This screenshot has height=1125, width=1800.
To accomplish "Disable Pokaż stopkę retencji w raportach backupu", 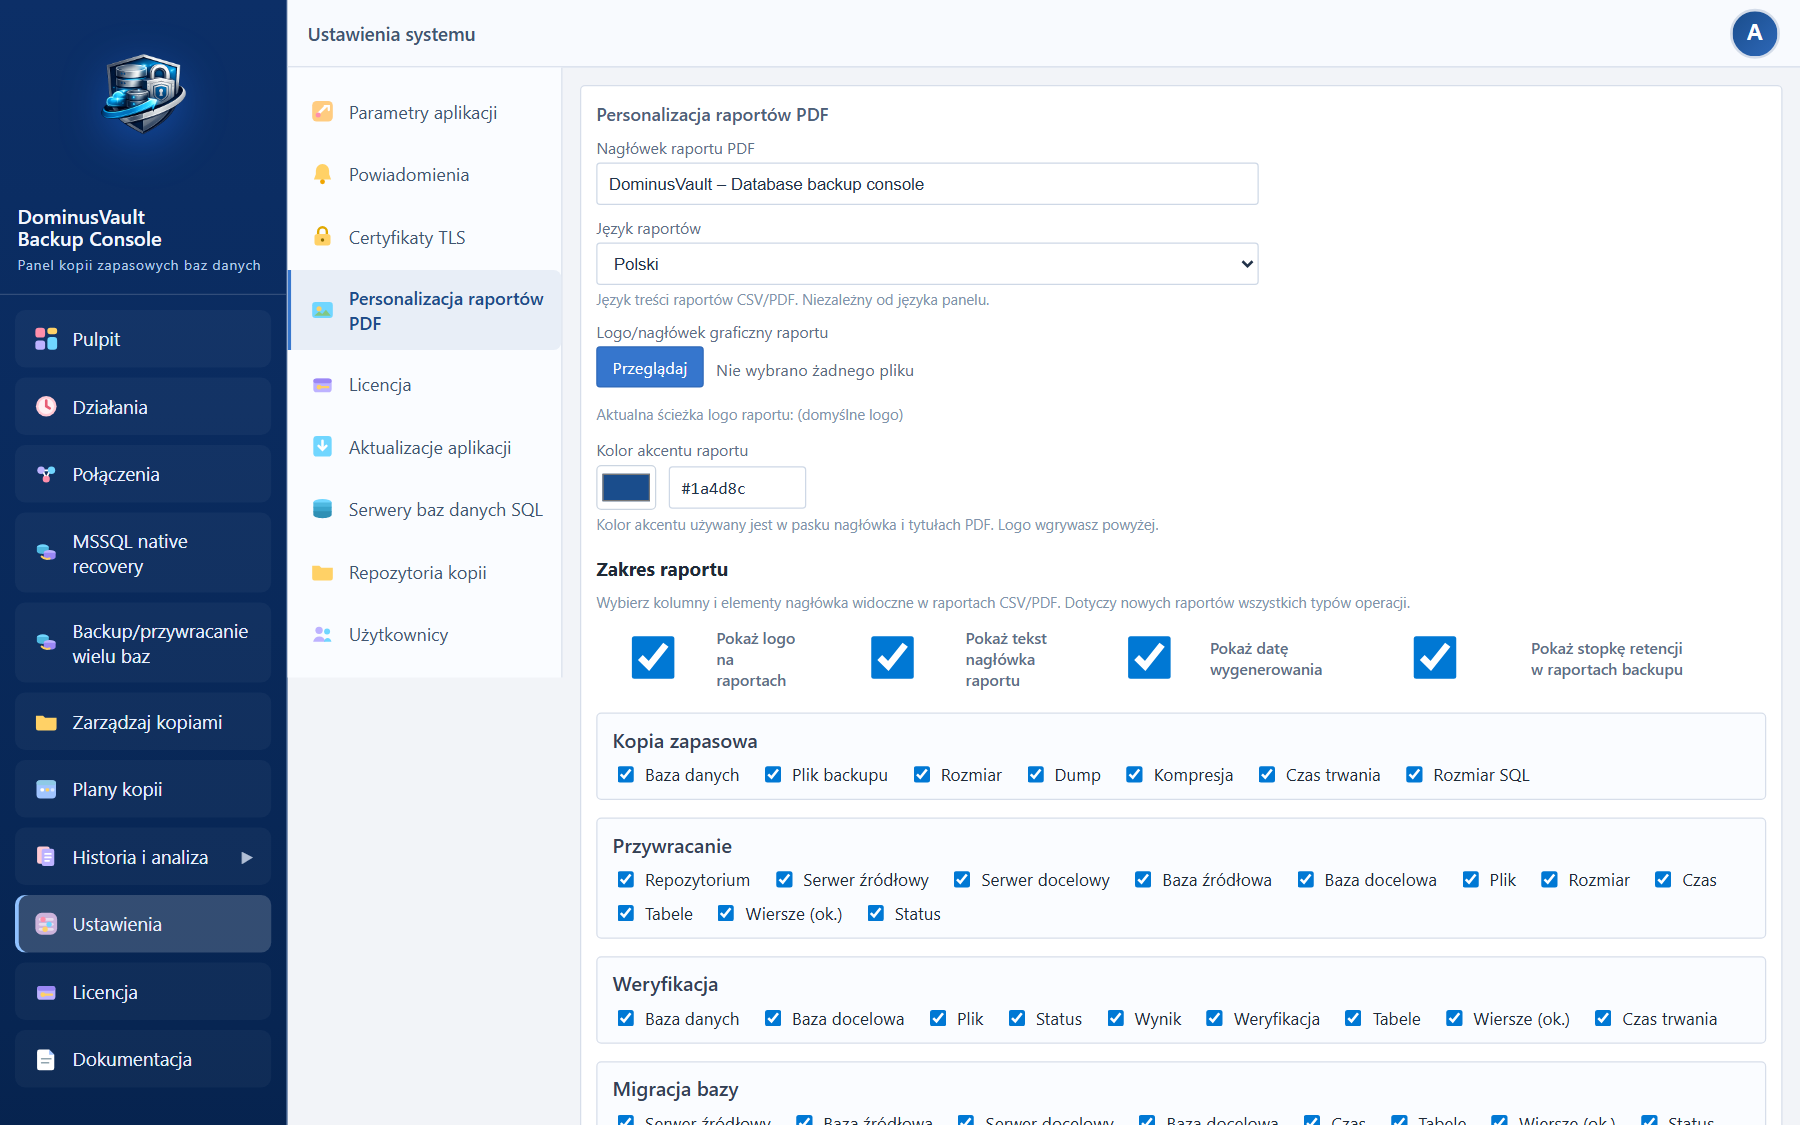I will pos(1435,658).
